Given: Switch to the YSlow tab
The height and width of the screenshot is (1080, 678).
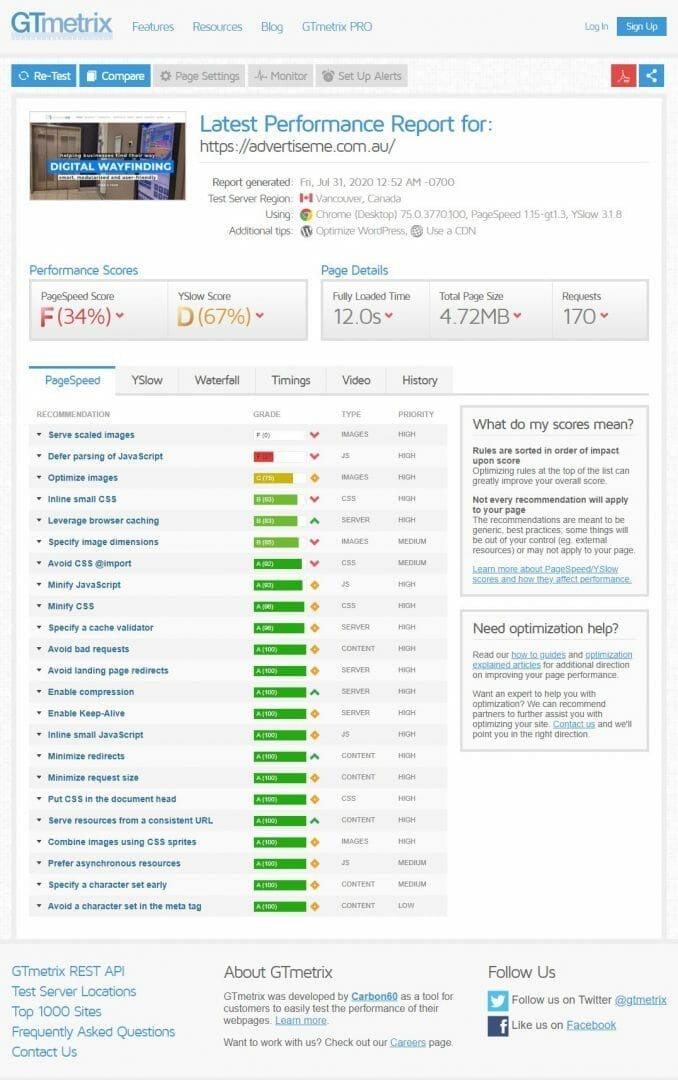Looking at the screenshot, I should (147, 380).
